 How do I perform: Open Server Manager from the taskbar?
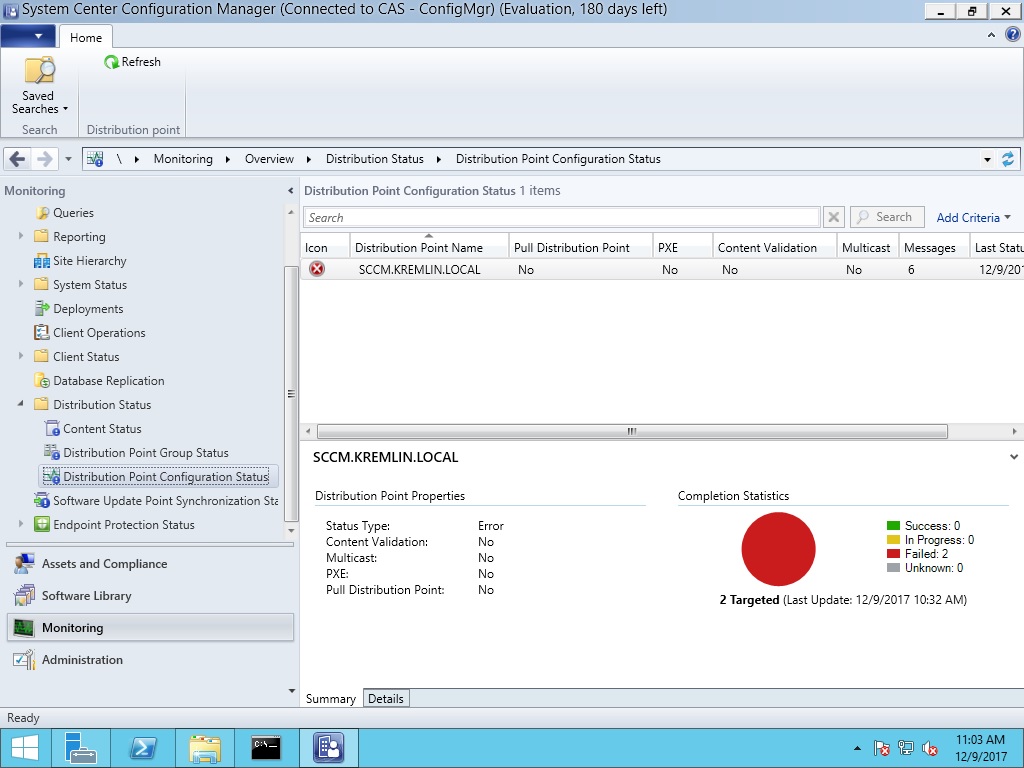[81, 748]
